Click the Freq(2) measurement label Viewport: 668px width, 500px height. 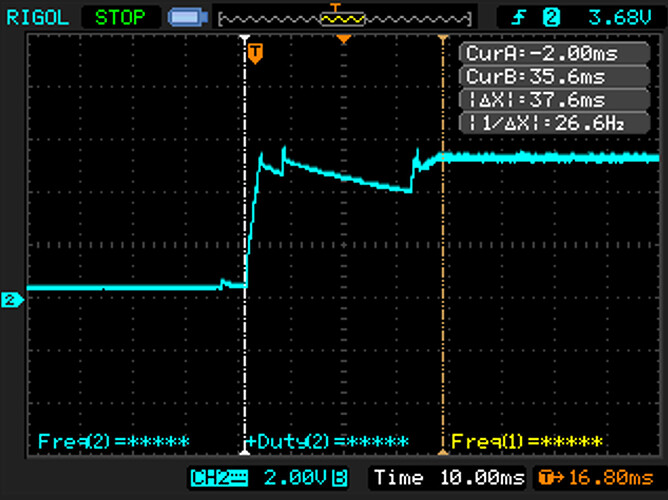tap(113, 441)
